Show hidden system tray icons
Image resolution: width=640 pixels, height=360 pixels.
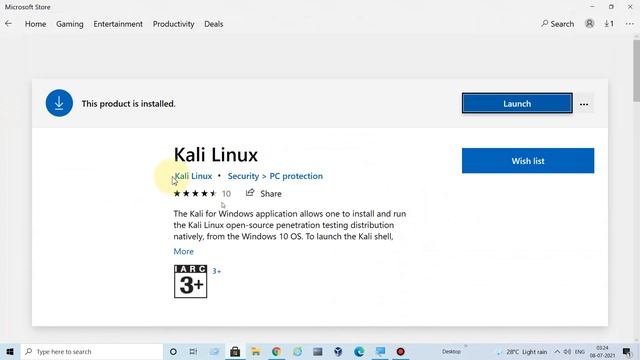557,351
